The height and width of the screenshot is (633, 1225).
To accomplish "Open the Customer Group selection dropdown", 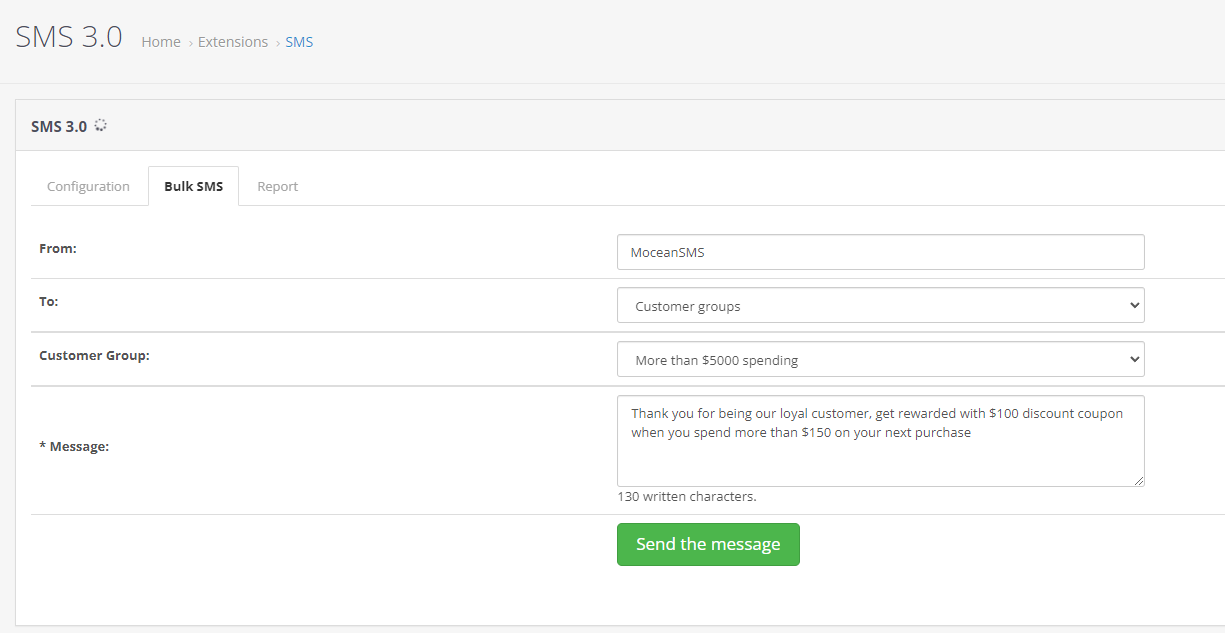I will tap(879, 358).
